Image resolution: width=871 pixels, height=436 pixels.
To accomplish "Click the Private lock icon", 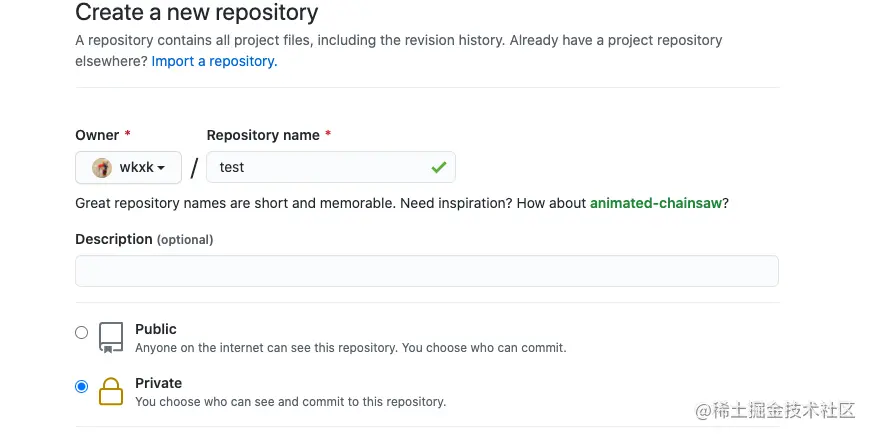I will pos(110,392).
